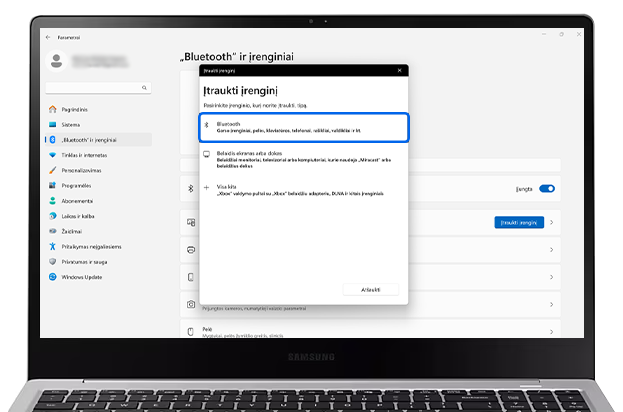Screen dimensions: 623x412
Task: Close the Įtraukti įrenginį dialog
Action: (x=399, y=71)
